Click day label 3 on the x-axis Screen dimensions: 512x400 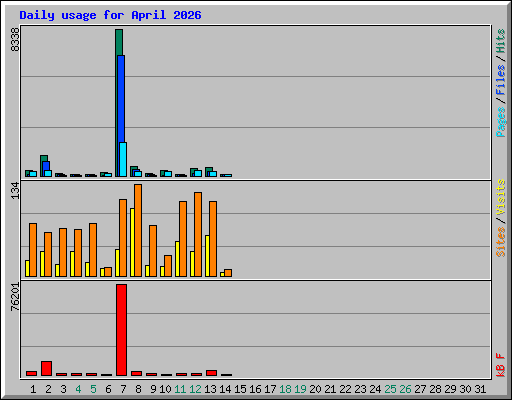click(63, 389)
